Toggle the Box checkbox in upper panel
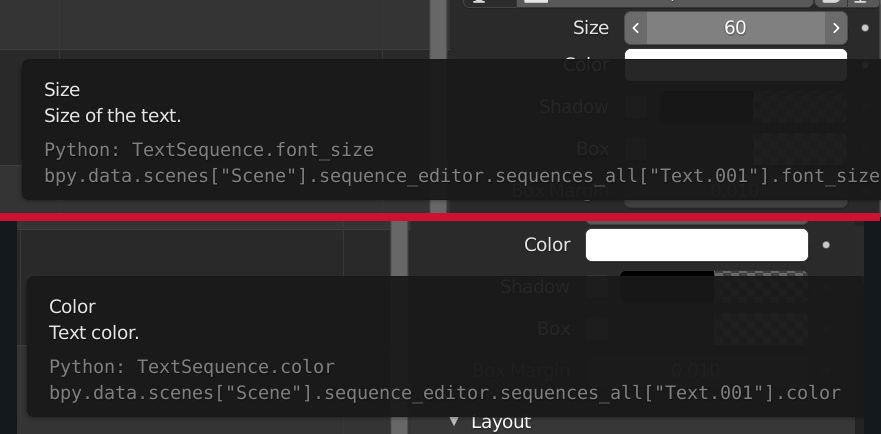881x434 pixels. (637, 149)
